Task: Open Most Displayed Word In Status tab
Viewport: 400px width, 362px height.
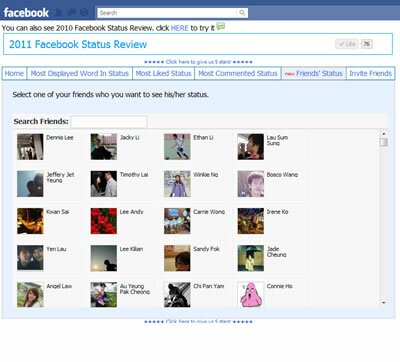Action: coord(80,74)
